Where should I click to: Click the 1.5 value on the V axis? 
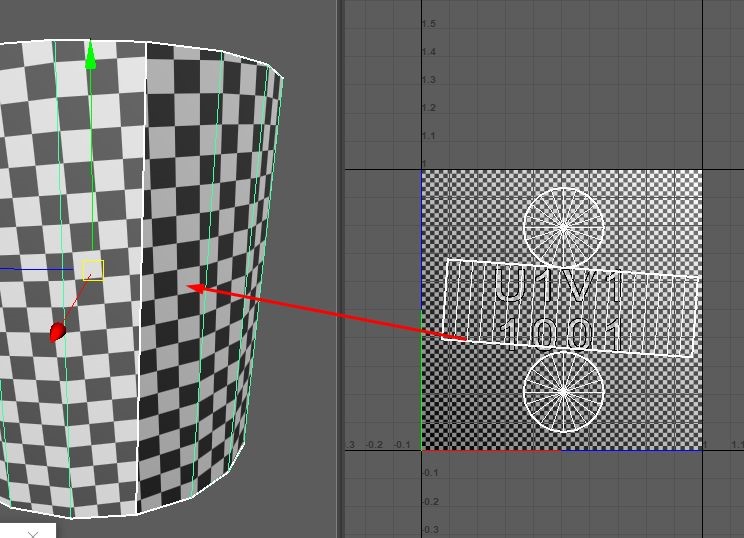[429, 24]
